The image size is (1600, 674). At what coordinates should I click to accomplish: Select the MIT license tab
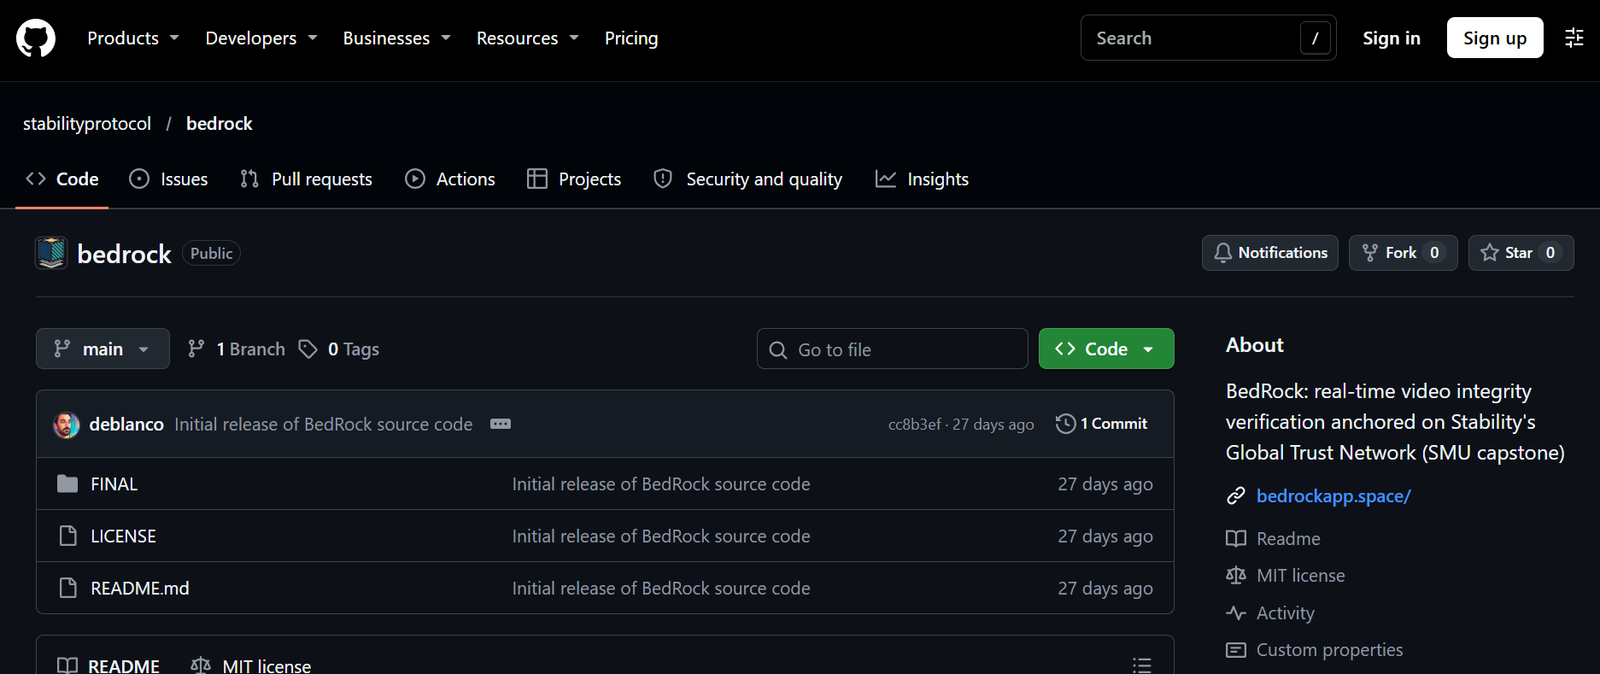[251, 665]
